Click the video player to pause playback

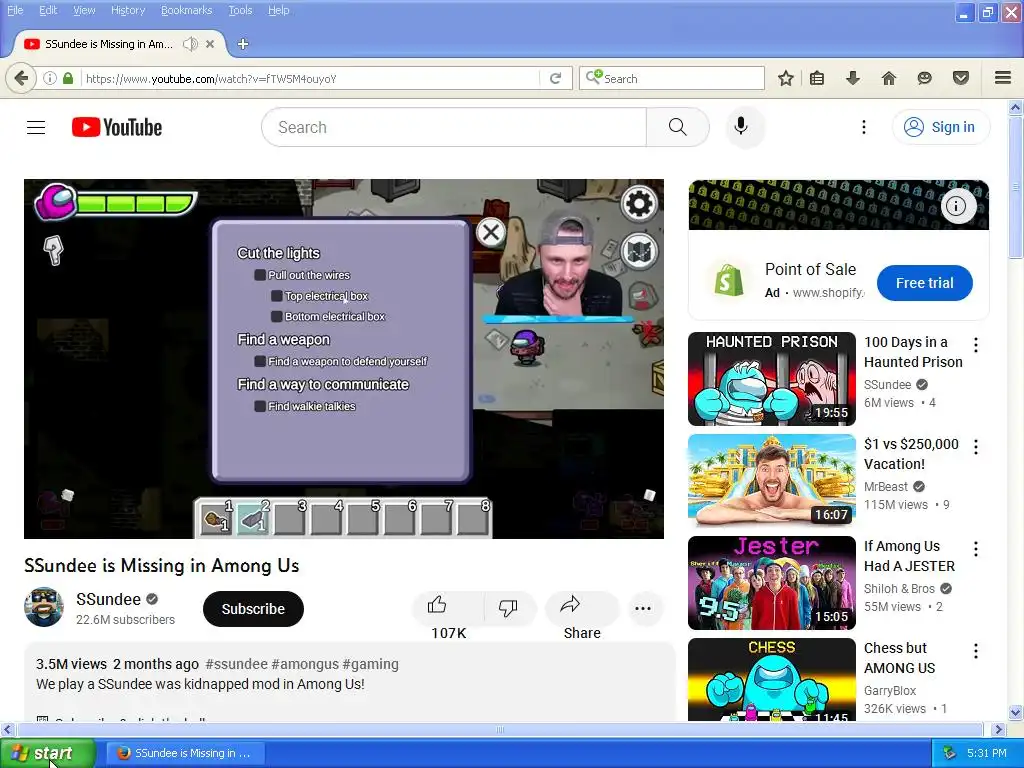(344, 359)
